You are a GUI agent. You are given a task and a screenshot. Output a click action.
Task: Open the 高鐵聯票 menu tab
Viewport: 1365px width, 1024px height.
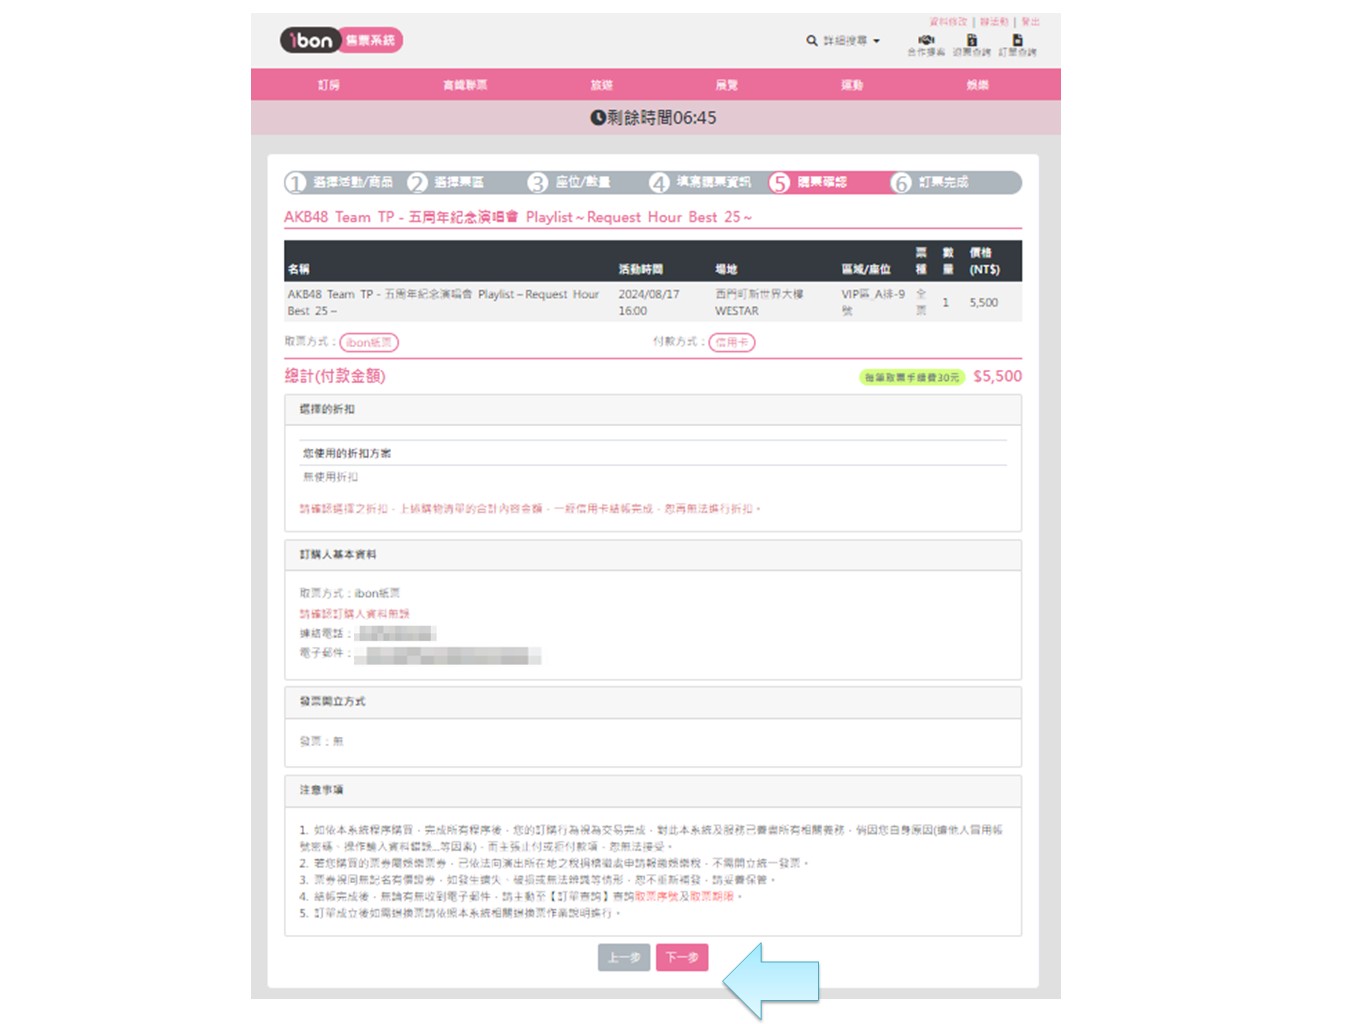coord(465,85)
